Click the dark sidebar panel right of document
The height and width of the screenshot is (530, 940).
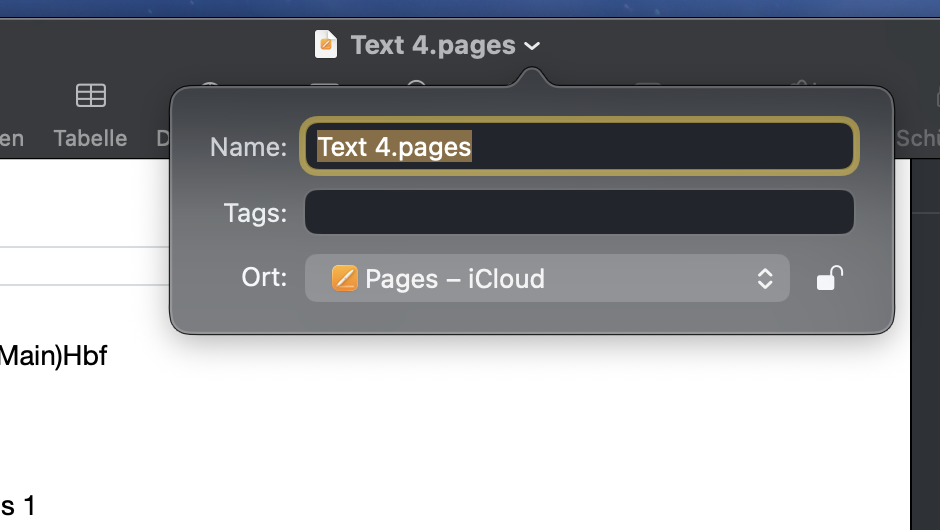point(927,350)
